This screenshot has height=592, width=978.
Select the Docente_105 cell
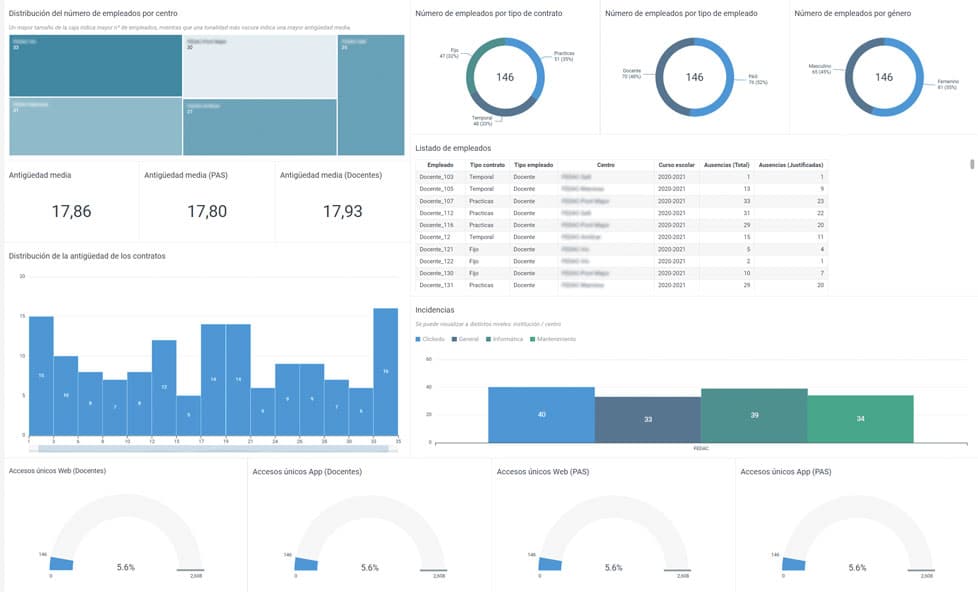(437, 189)
